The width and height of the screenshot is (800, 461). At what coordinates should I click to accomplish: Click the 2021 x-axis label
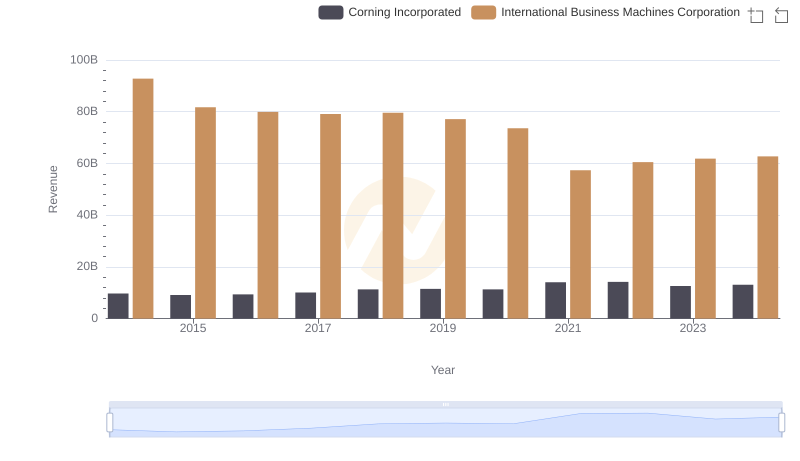(568, 328)
